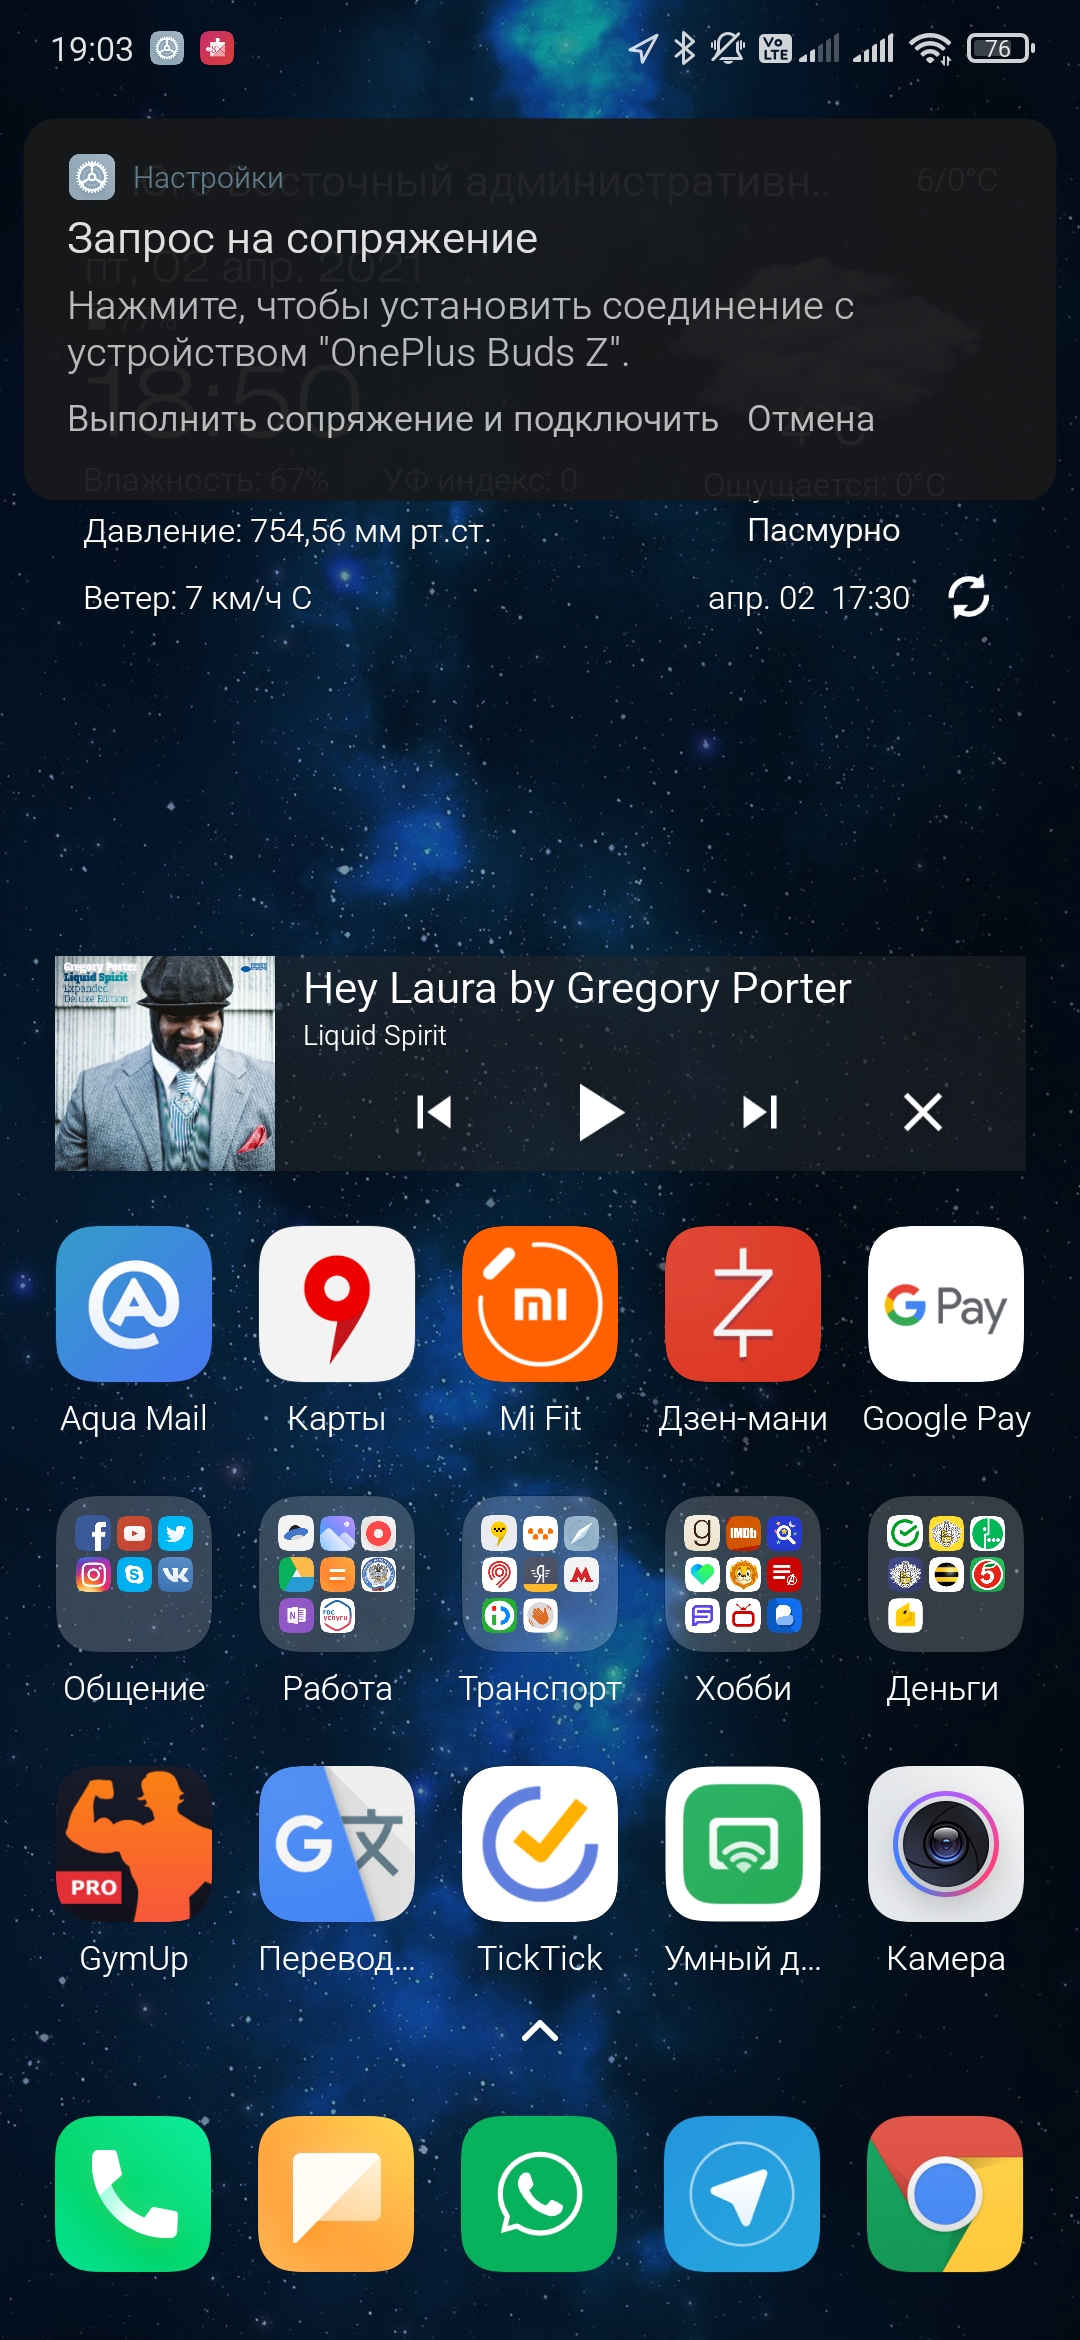Tap the Настройки gear icon in notification
Screen dimensions: 1080x2340
click(x=92, y=178)
